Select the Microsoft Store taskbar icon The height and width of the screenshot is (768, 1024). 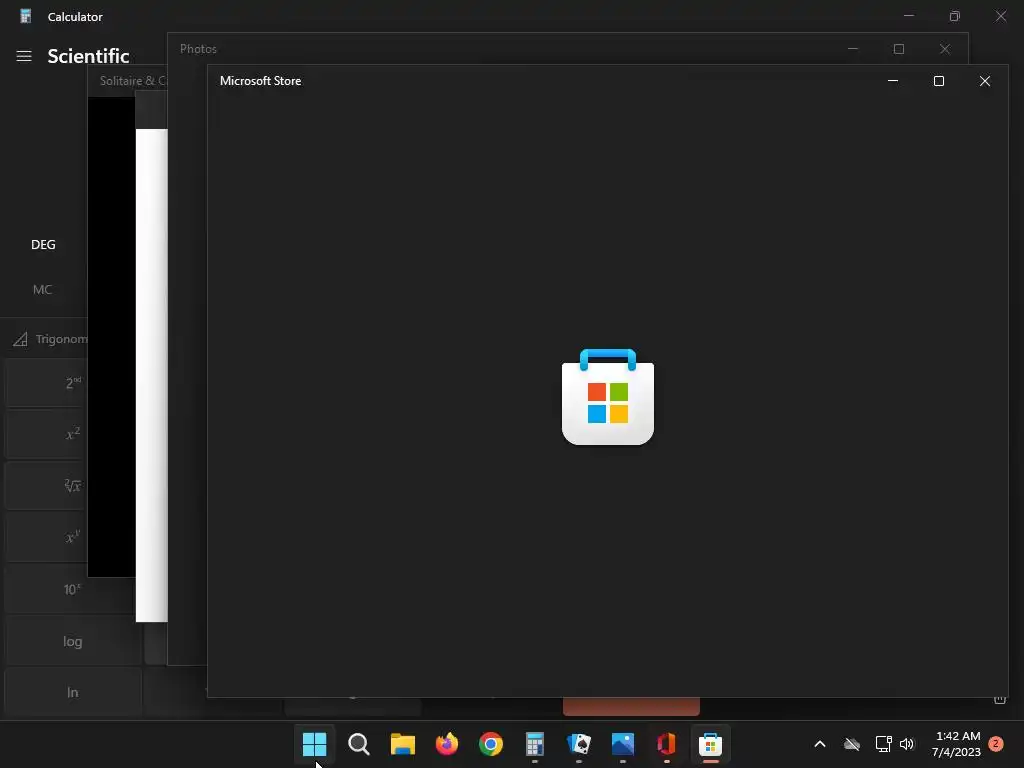pyautogui.click(x=711, y=744)
